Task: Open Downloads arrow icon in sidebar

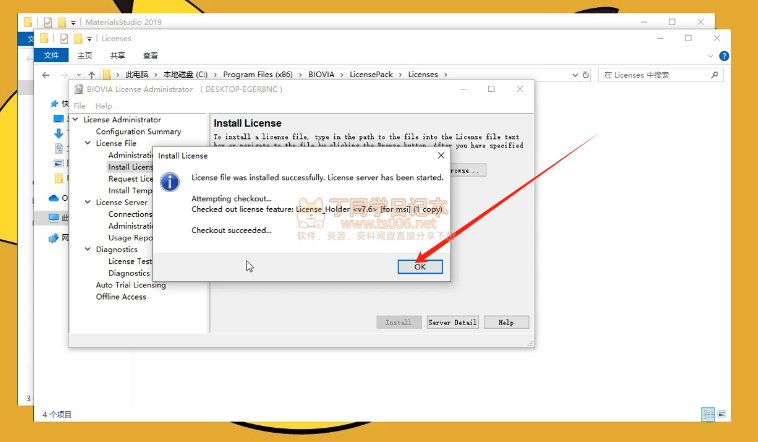Action: click(58, 133)
